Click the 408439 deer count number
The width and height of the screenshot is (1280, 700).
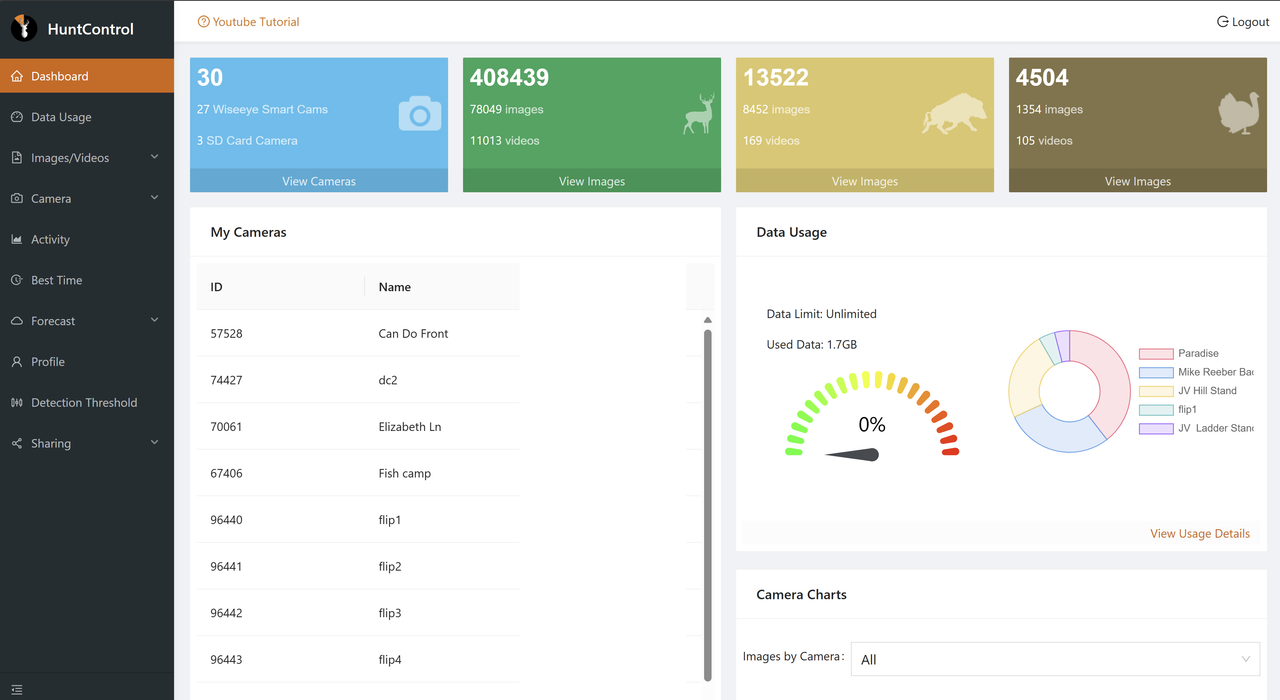(509, 77)
